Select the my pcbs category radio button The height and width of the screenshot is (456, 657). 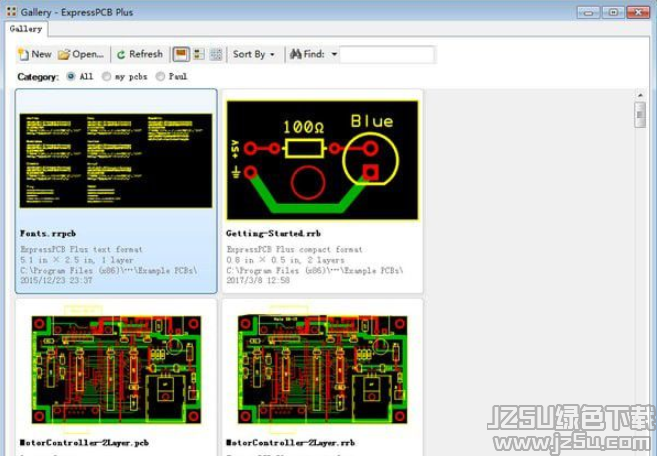coord(106,76)
